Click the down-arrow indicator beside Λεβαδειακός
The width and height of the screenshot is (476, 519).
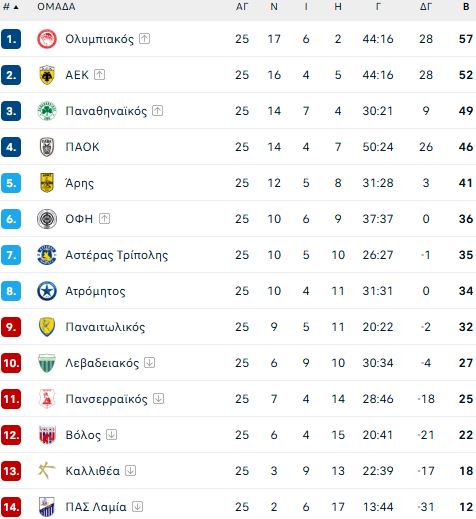150,363
